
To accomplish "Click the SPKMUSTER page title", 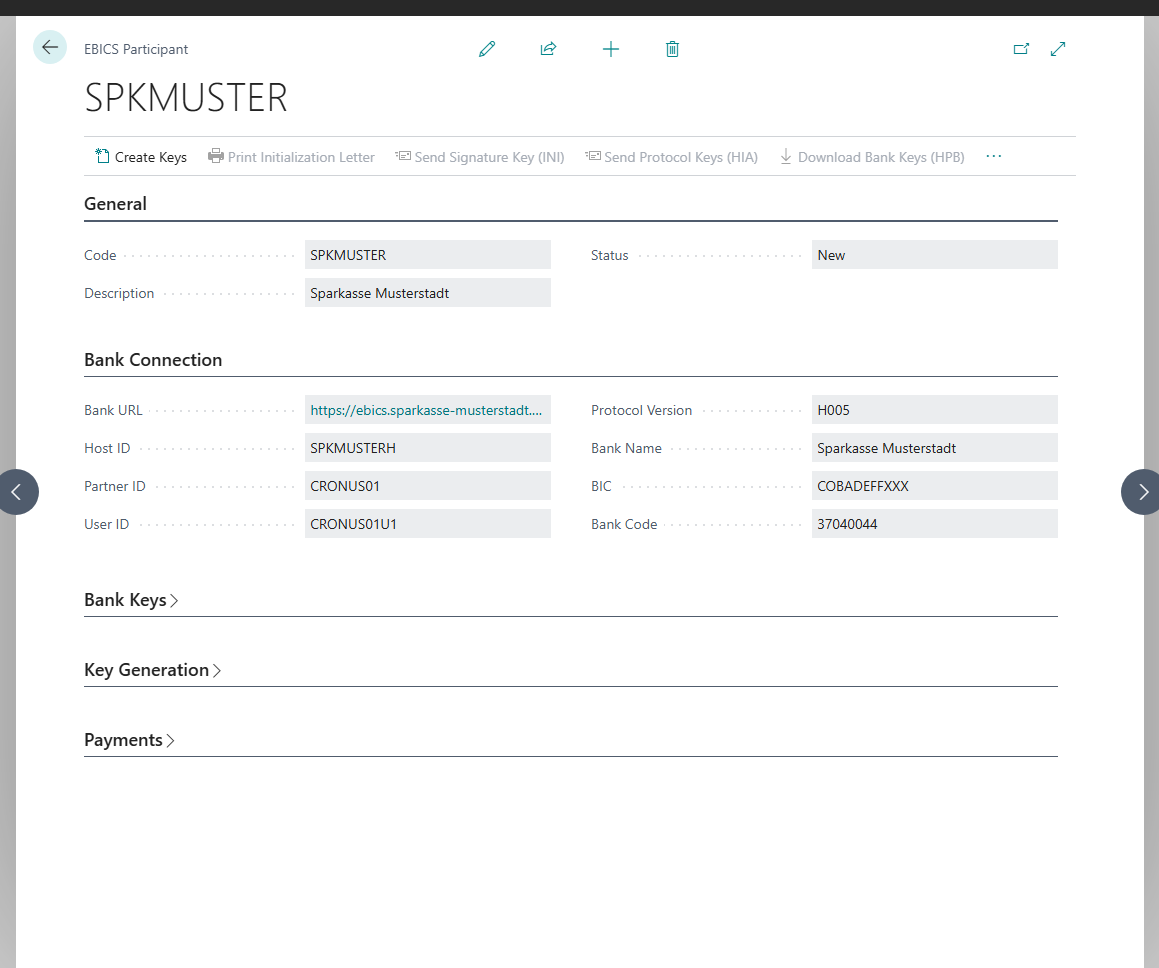I will [x=186, y=98].
